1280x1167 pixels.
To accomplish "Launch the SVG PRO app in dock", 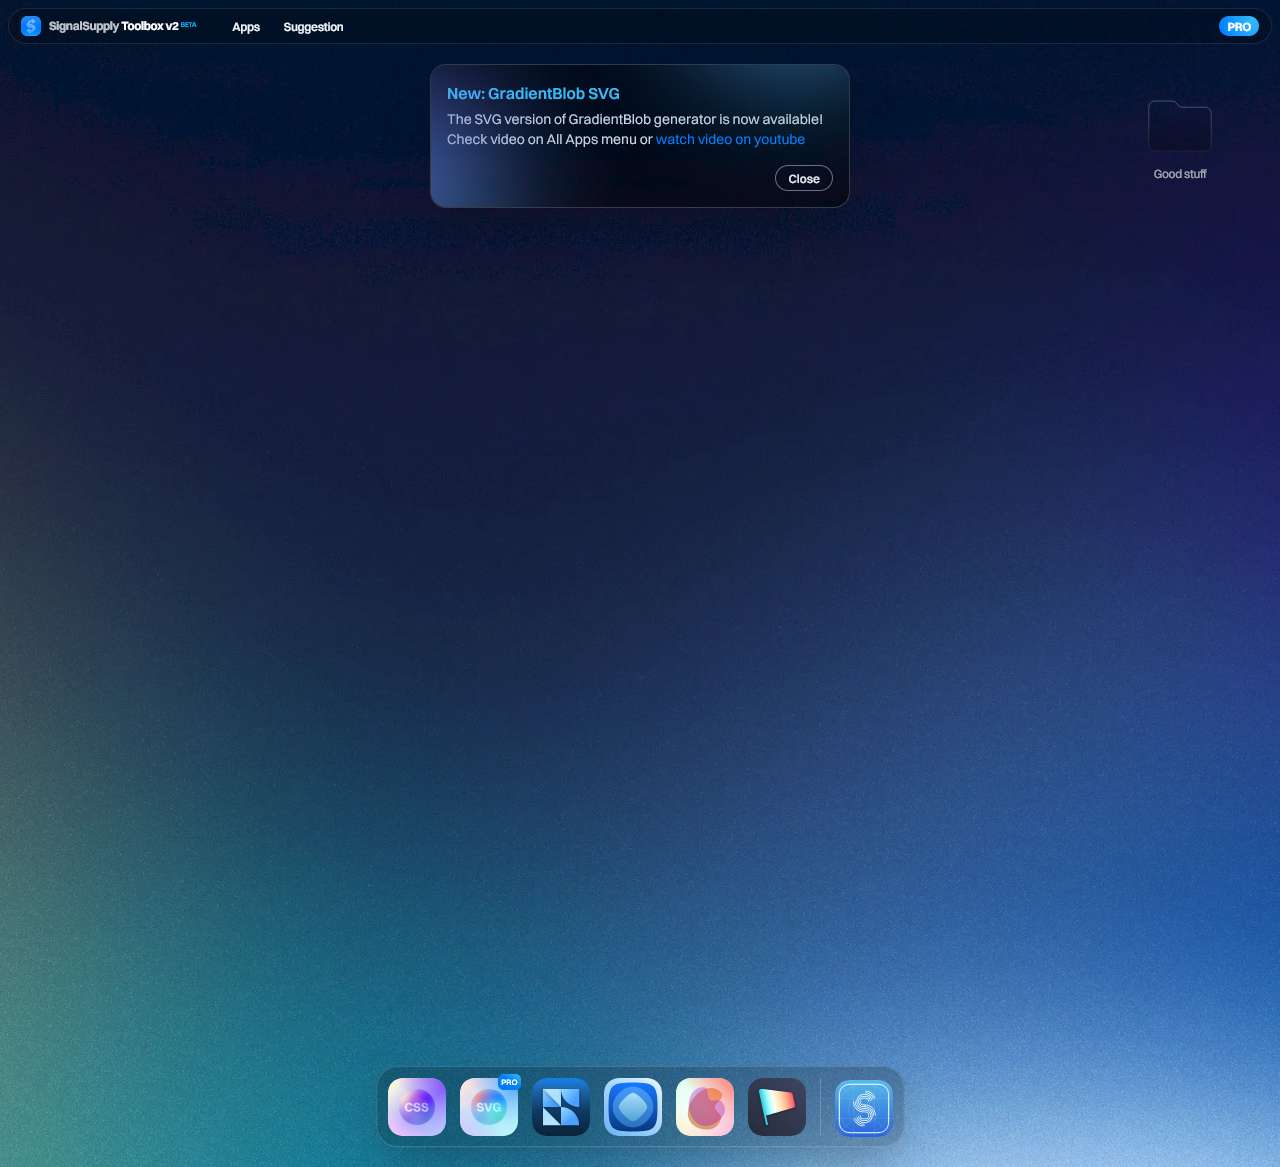I will (x=489, y=1107).
